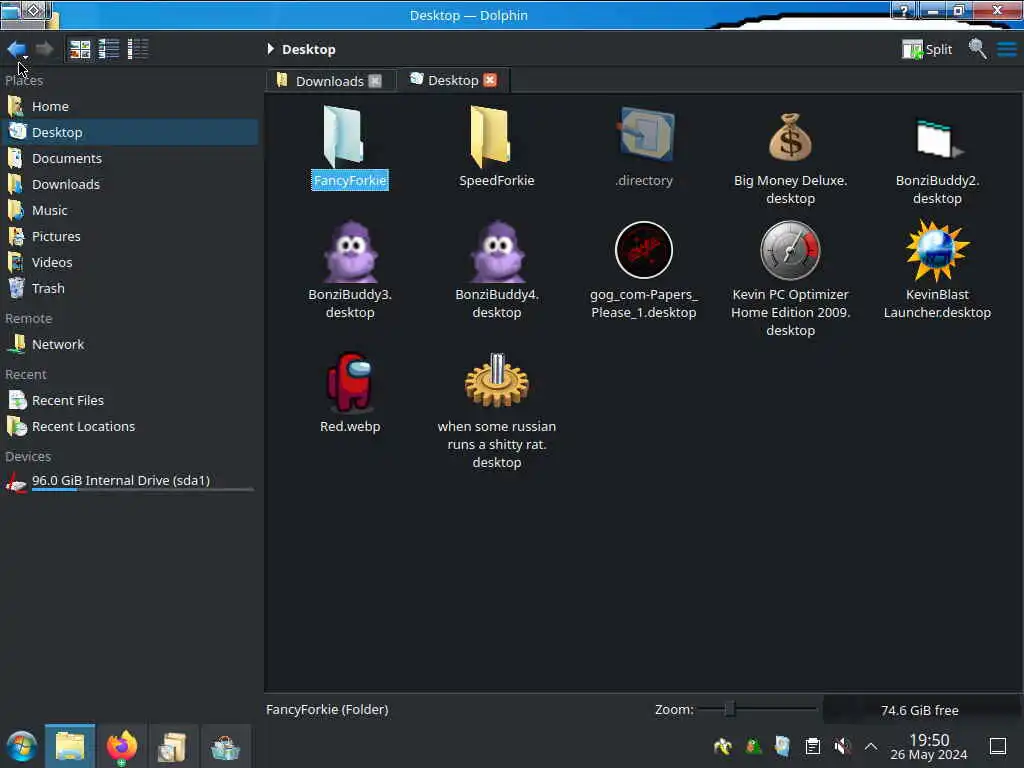Click the muted volume tray icon

click(x=842, y=746)
